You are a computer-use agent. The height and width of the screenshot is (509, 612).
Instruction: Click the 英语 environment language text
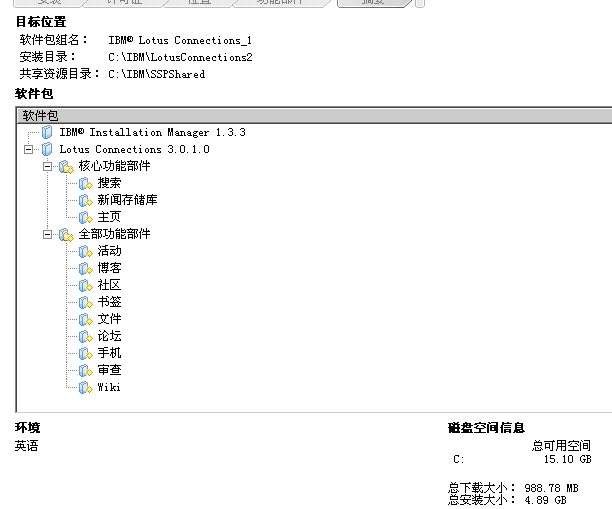(x=27, y=445)
